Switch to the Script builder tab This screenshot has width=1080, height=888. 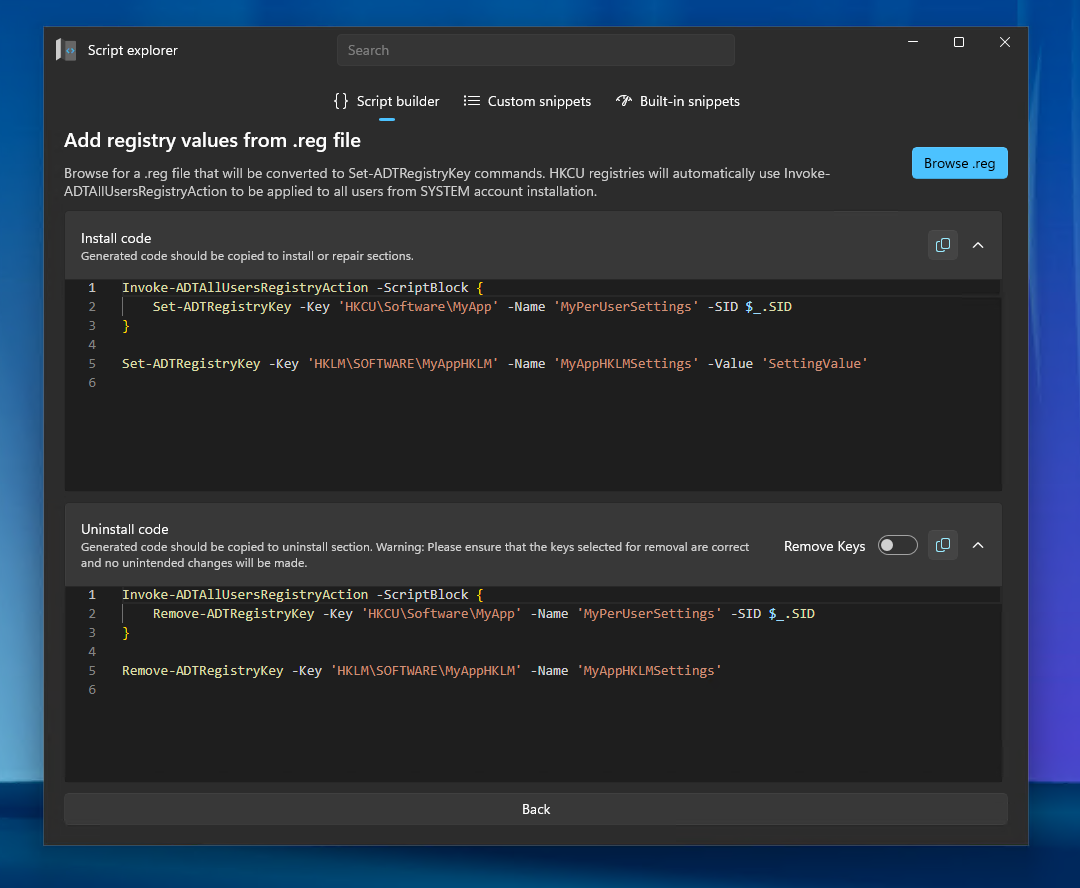(386, 101)
